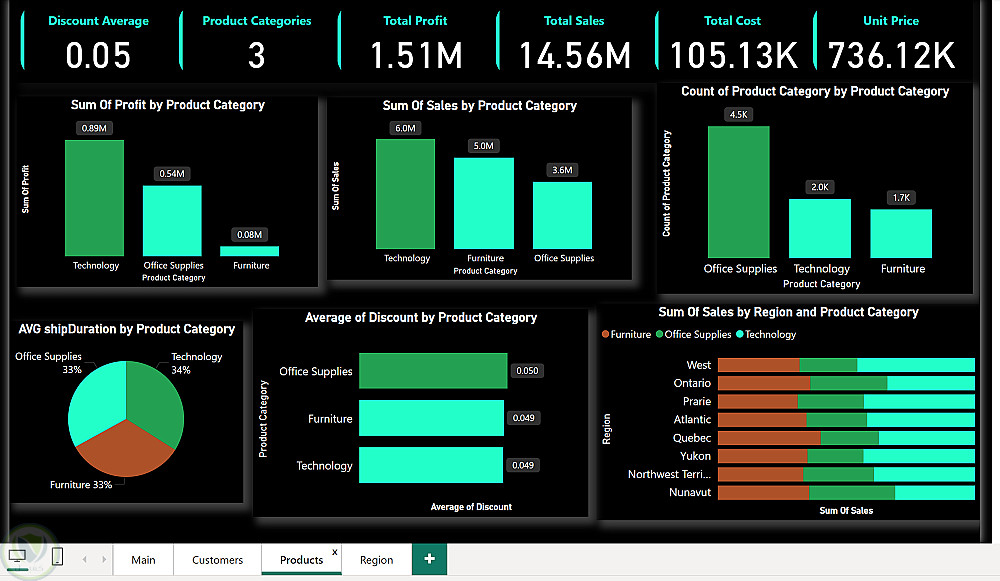Click the 0.54M data label

coord(172,173)
